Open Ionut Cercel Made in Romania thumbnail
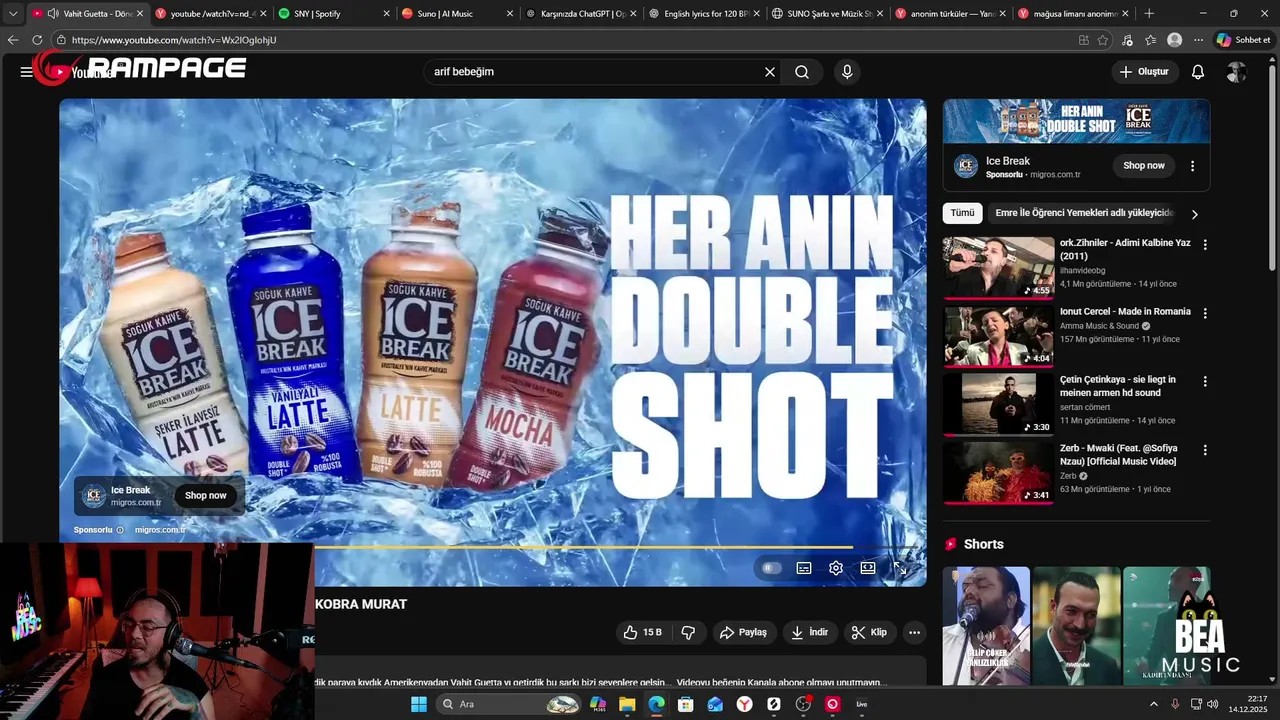This screenshot has height=720, width=1280. click(x=998, y=337)
